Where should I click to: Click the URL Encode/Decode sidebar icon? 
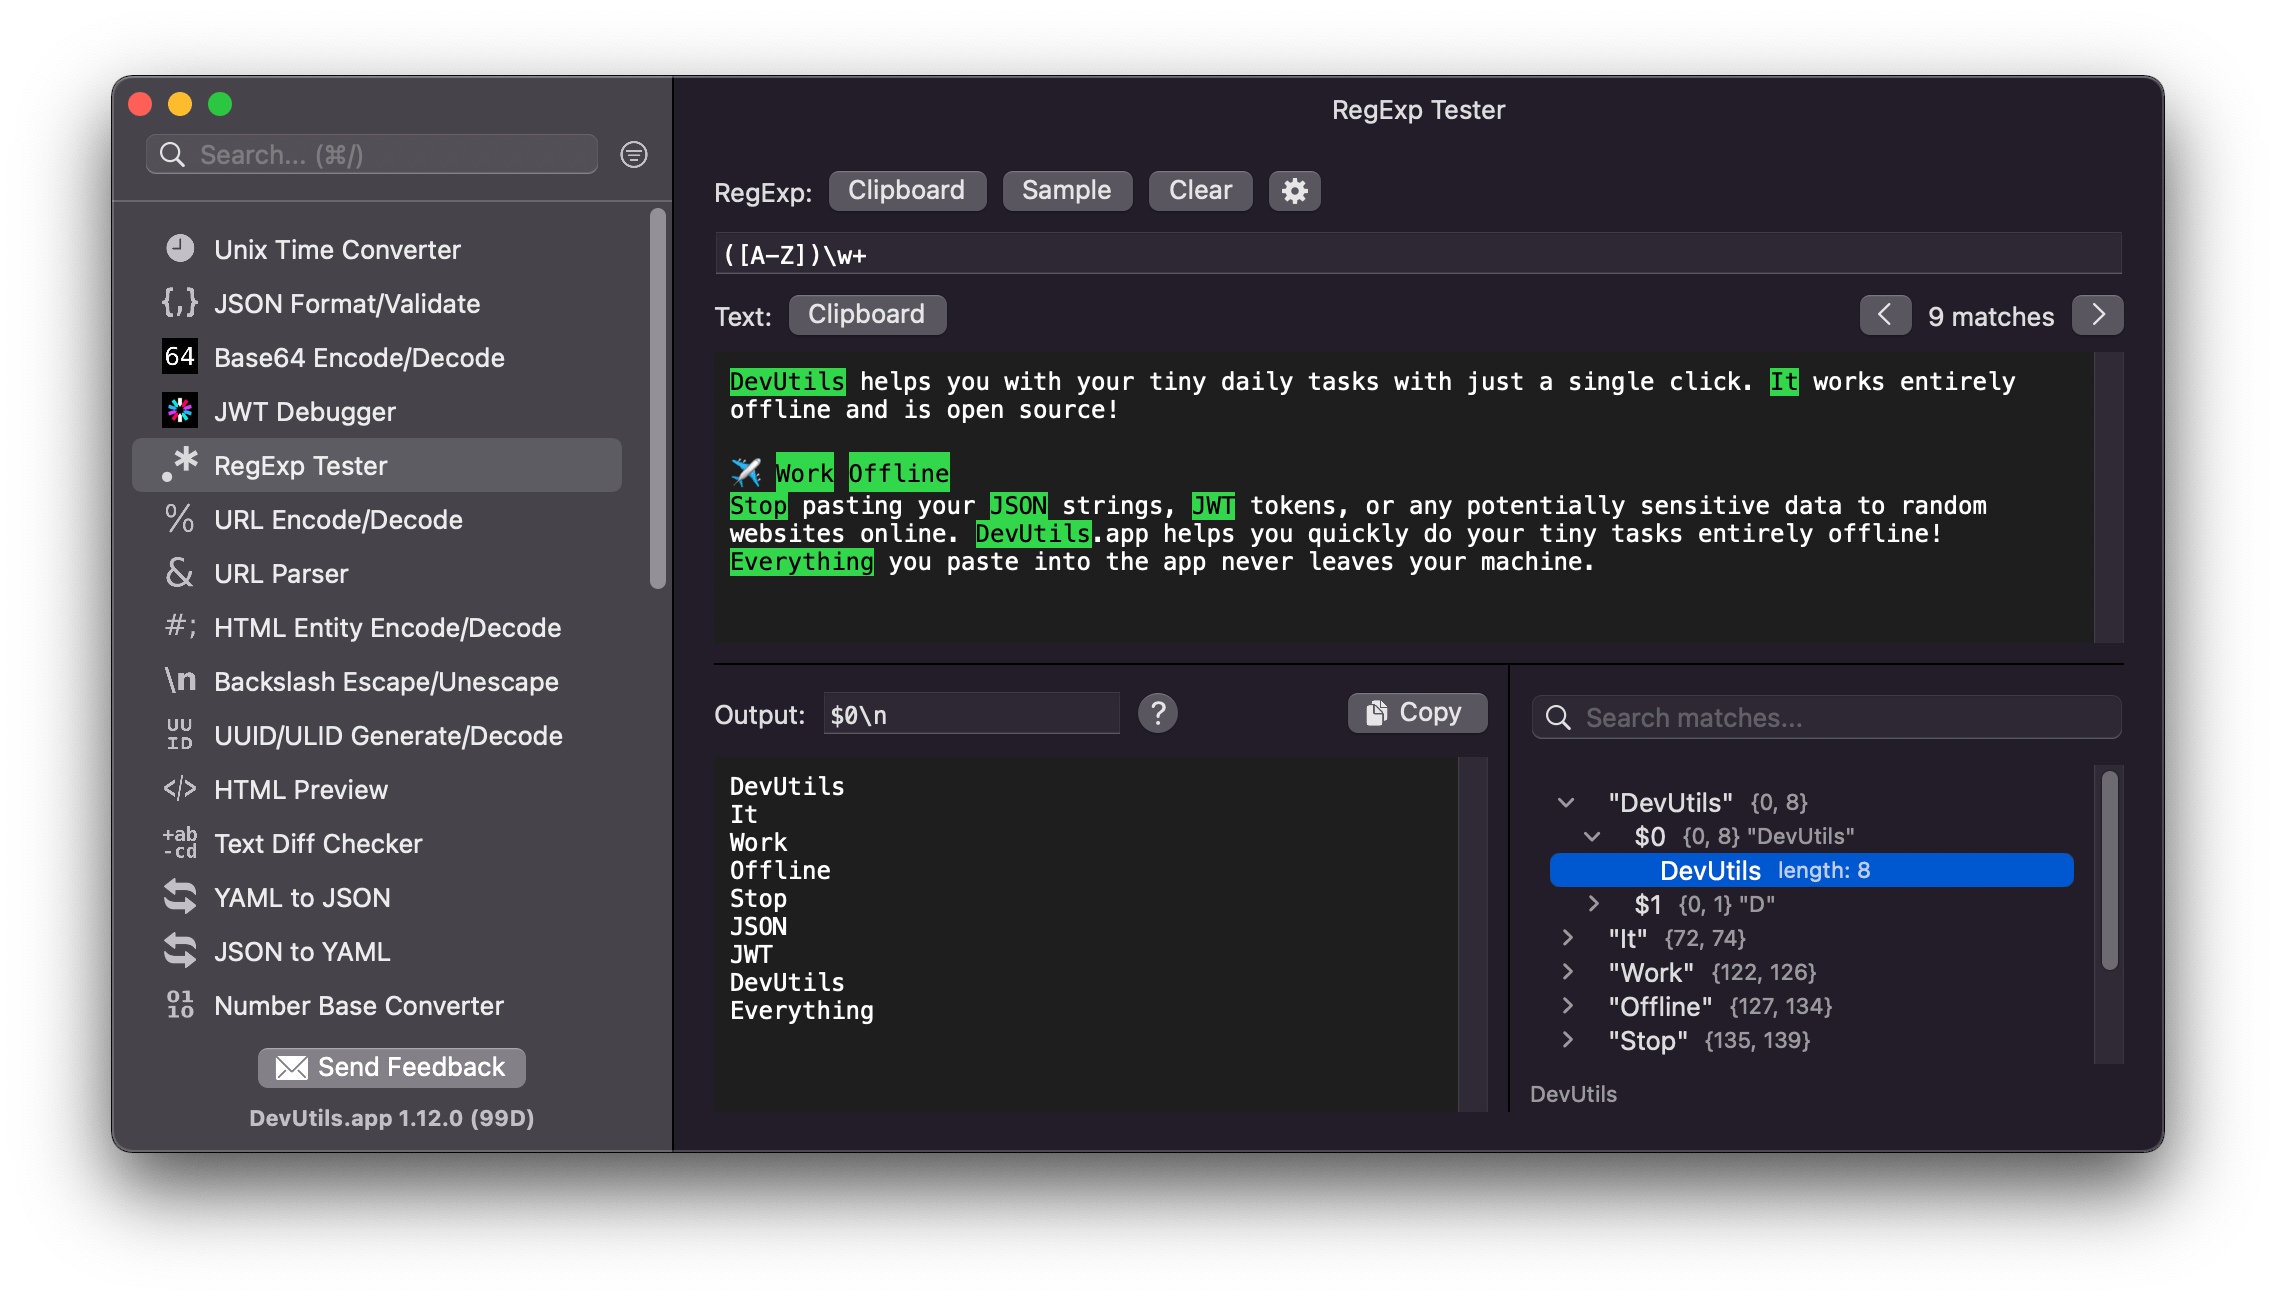(x=177, y=519)
